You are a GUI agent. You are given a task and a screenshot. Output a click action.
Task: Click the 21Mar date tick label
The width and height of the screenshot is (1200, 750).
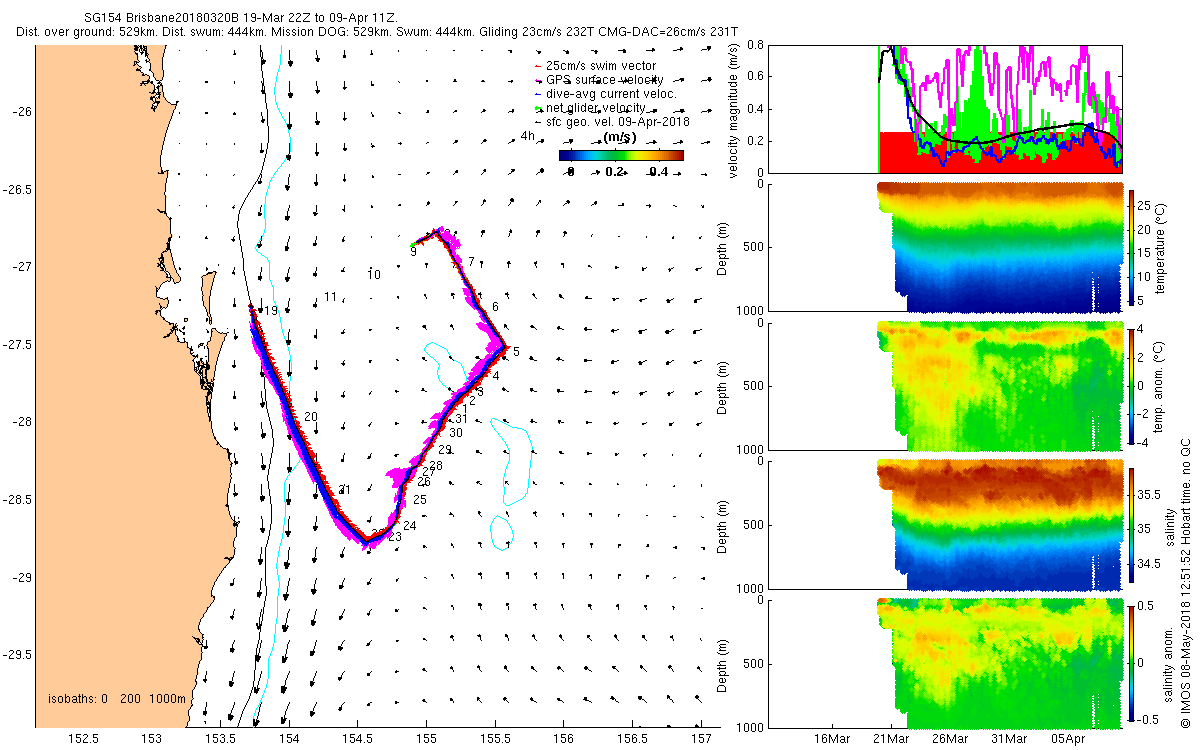click(892, 739)
